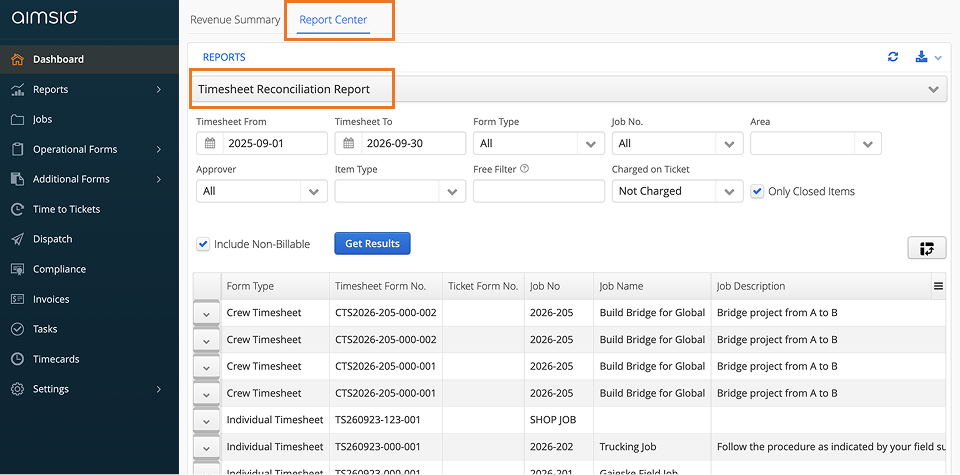This screenshot has height=475, width=960.
Task: Click the Jobs folder icon
Action: tap(17, 119)
